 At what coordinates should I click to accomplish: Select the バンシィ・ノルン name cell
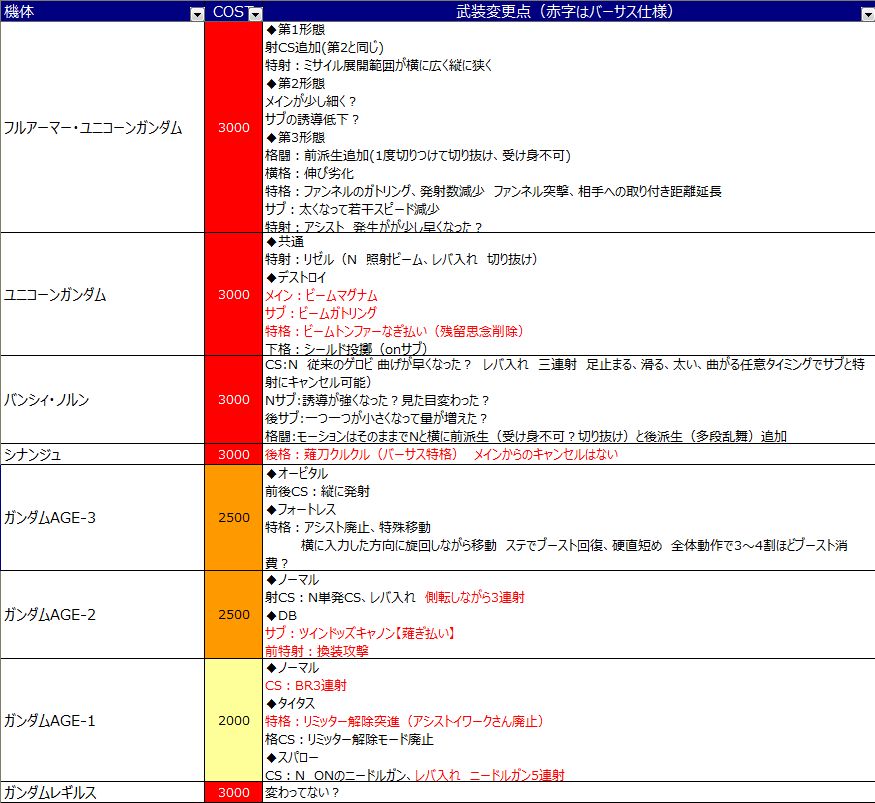[x=102, y=400]
